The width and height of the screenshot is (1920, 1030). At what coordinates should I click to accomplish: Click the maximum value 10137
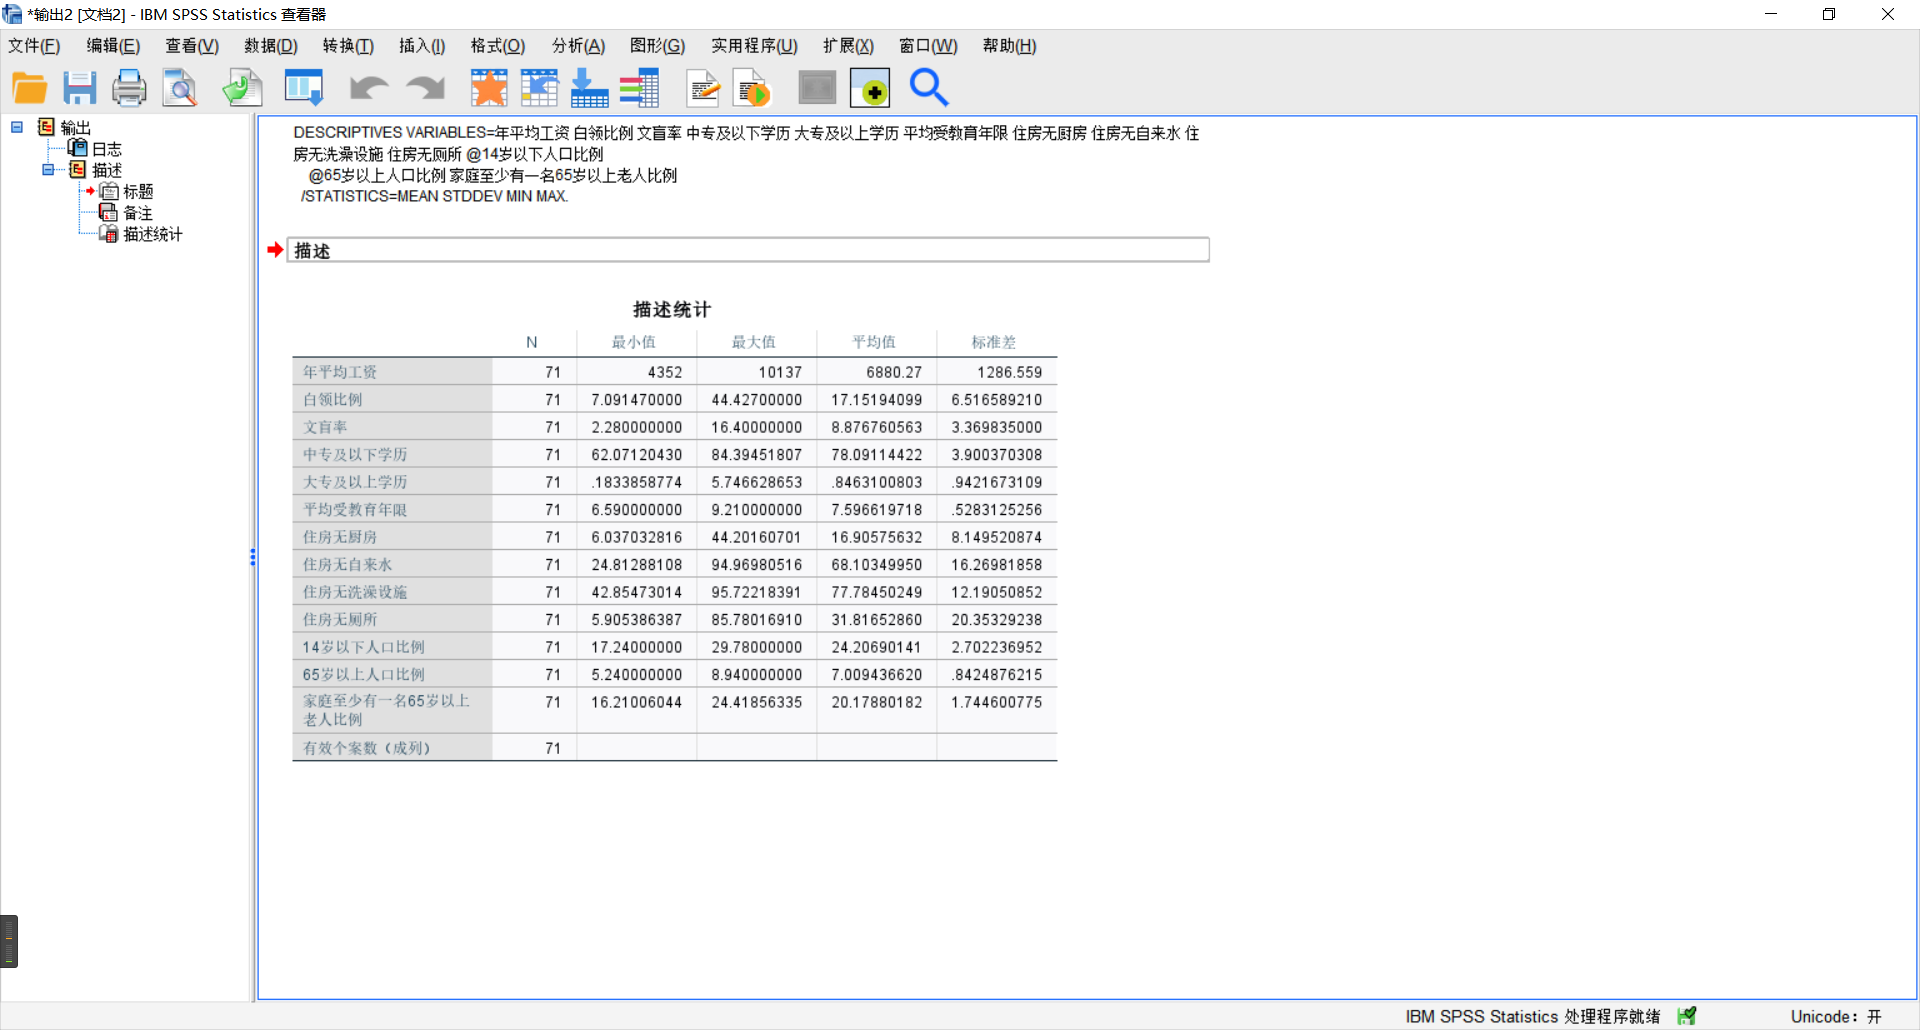(x=780, y=372)
